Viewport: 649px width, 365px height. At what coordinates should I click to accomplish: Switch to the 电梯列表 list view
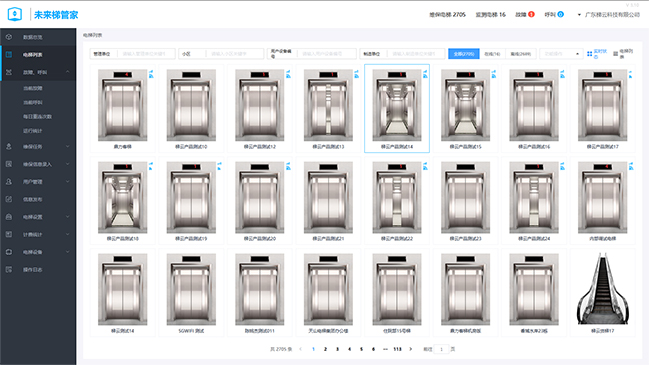click(x=623, y=54)
